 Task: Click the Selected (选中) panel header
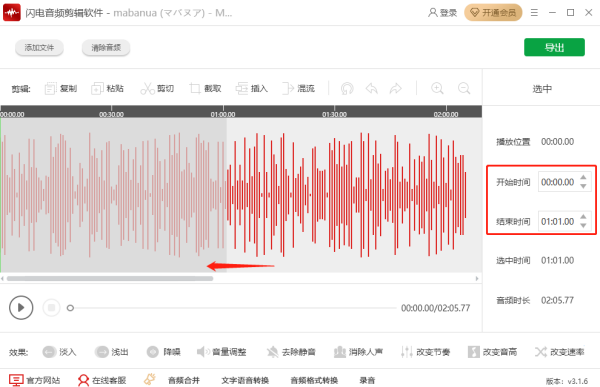[x=542, y=89]
